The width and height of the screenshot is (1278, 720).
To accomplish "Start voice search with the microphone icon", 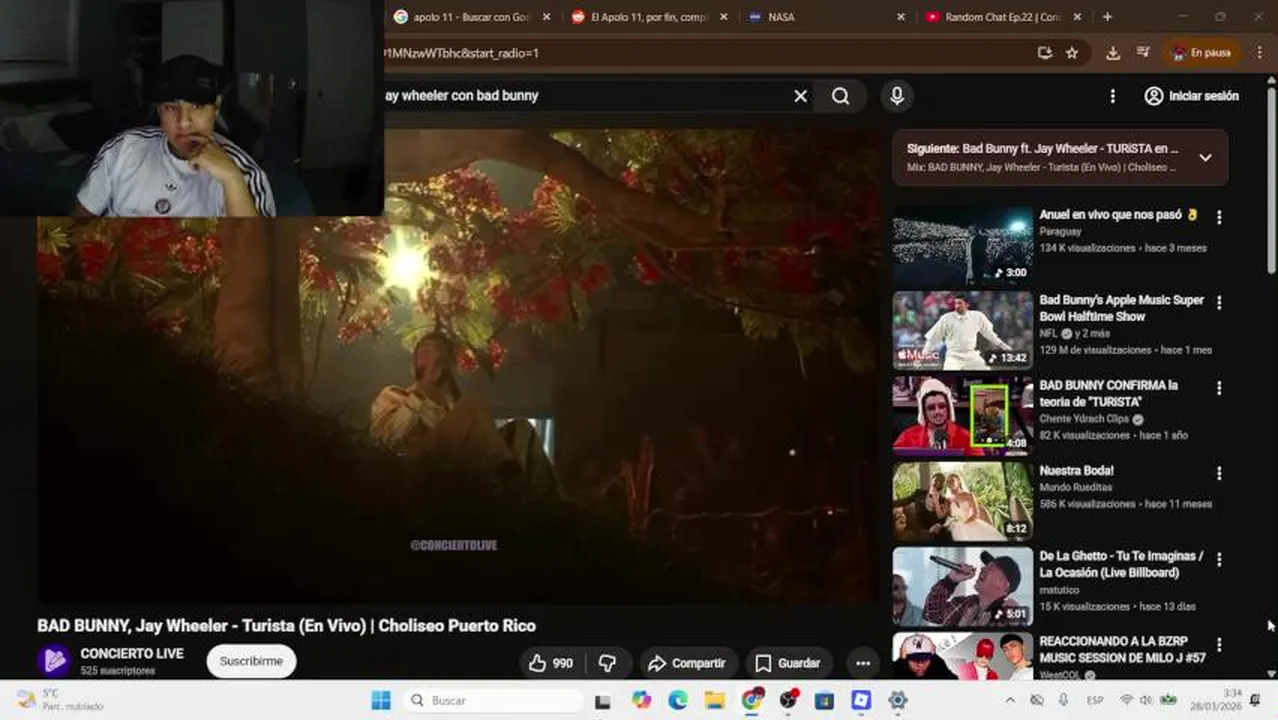I will (897, 96).
